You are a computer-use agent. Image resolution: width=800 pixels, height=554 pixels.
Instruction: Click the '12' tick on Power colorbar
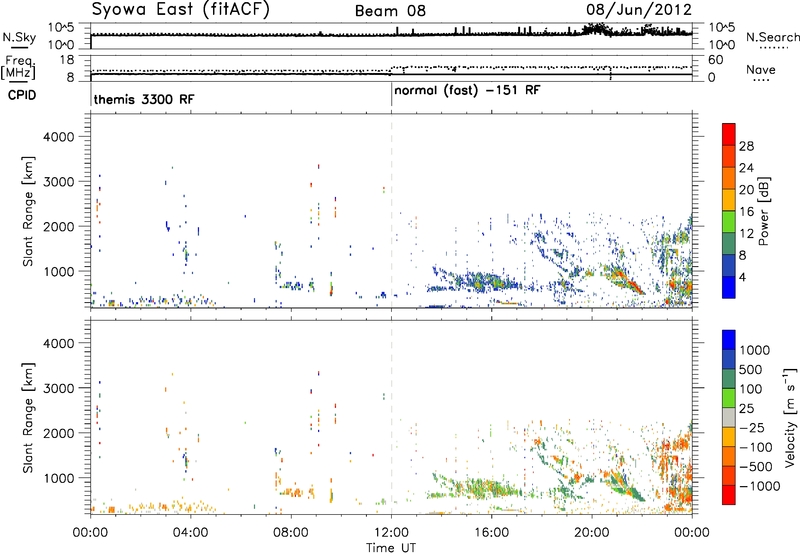pos(746,233)
